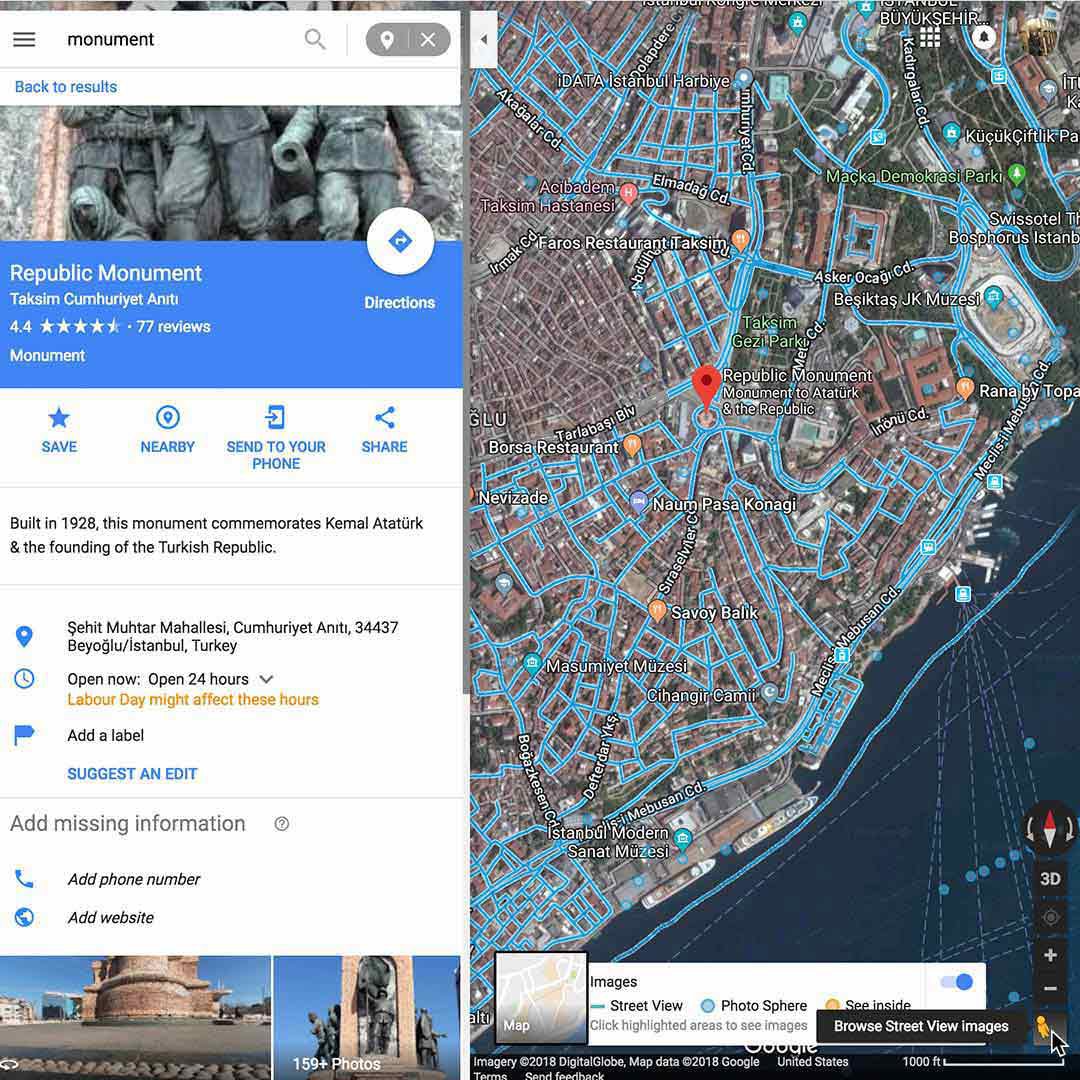The image size is (1080, 1080).
Task: Click the Taksim Gezi Parkı label
Action: [769, 331]
